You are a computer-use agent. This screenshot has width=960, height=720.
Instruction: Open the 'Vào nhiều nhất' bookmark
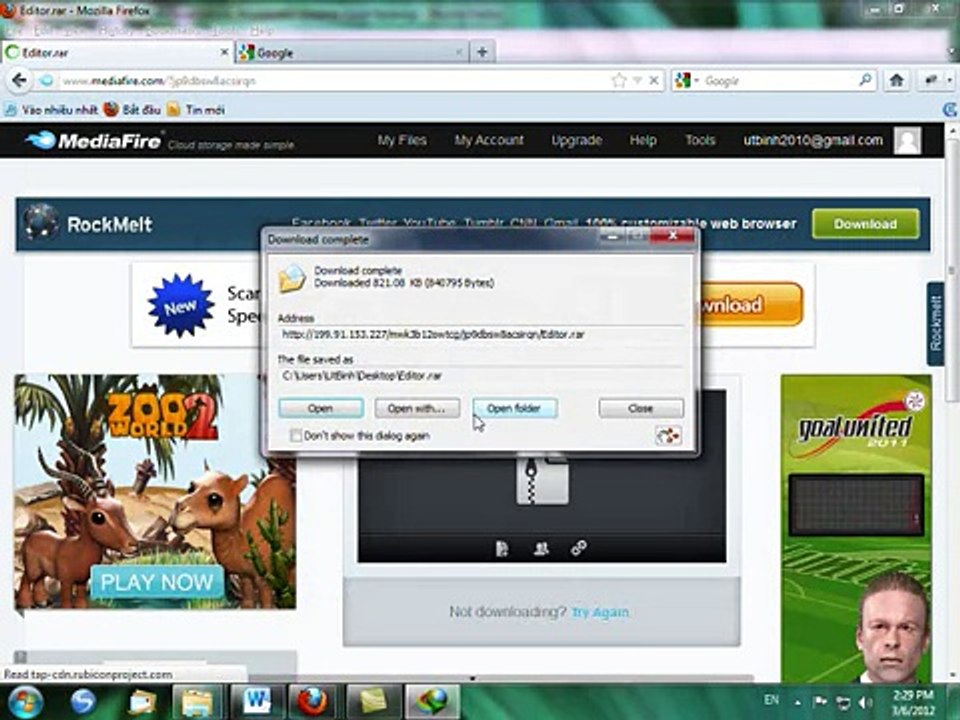(x=51, y=110)
